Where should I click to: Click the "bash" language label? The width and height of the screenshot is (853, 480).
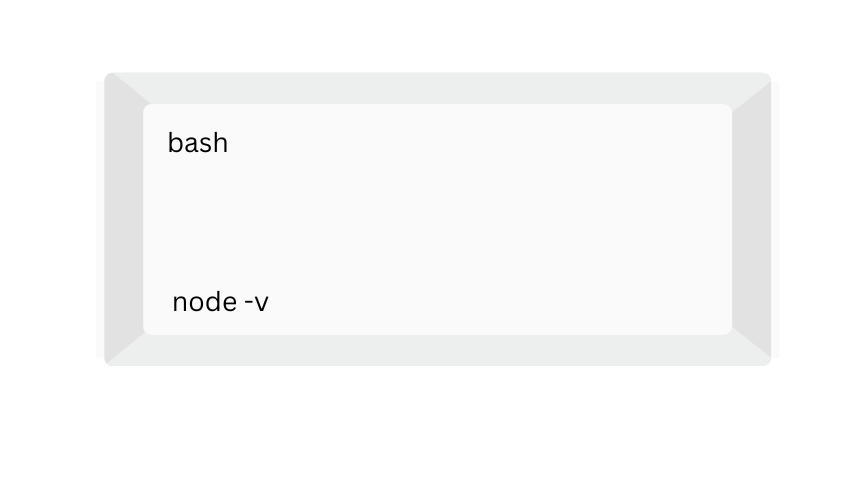pyautogui.click(x=198, y=143)
